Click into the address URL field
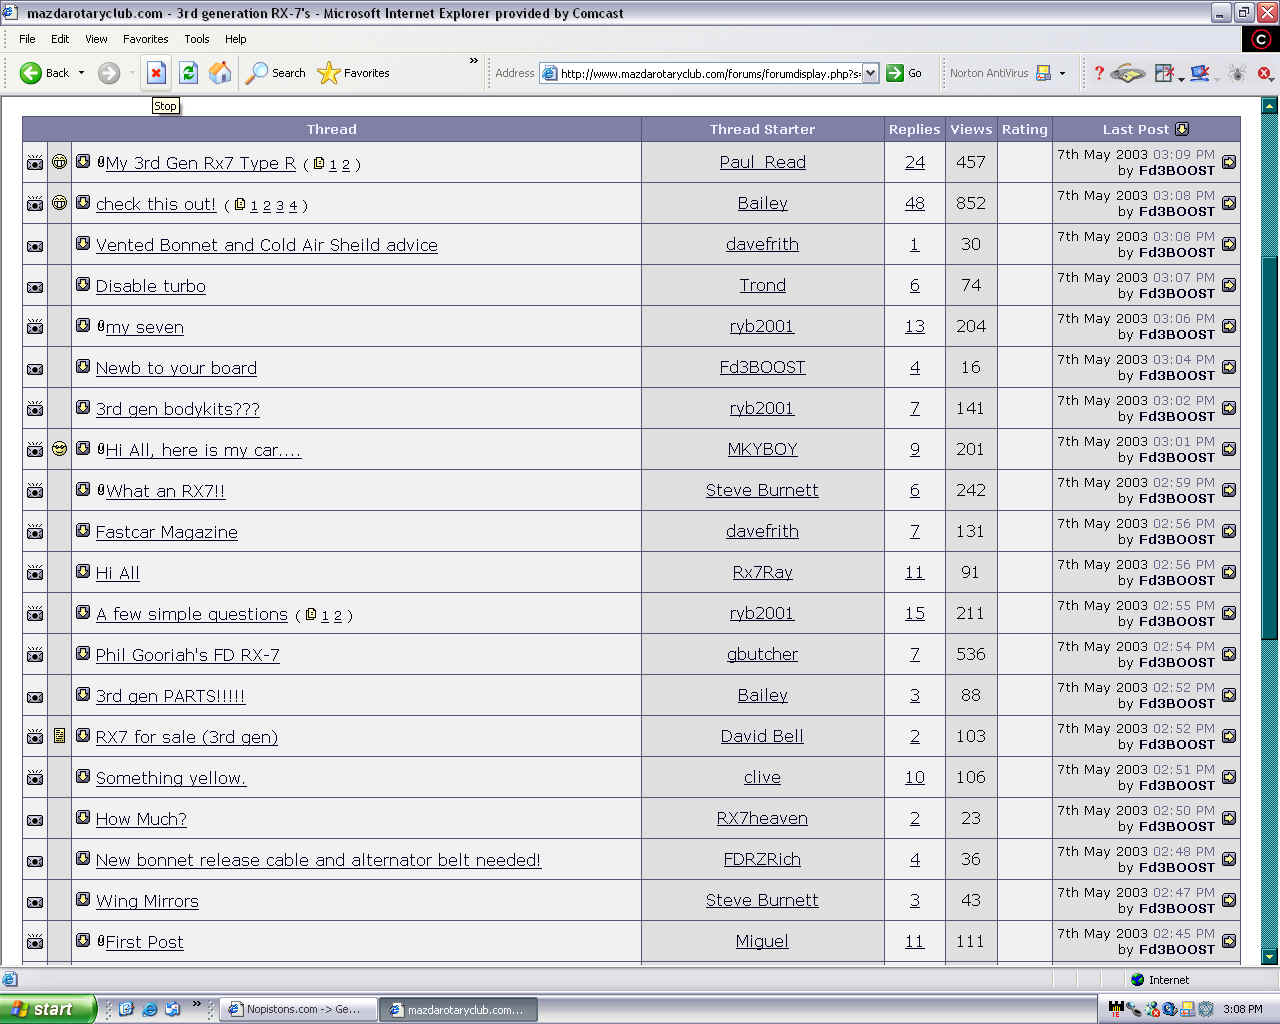 pos(710,73)
